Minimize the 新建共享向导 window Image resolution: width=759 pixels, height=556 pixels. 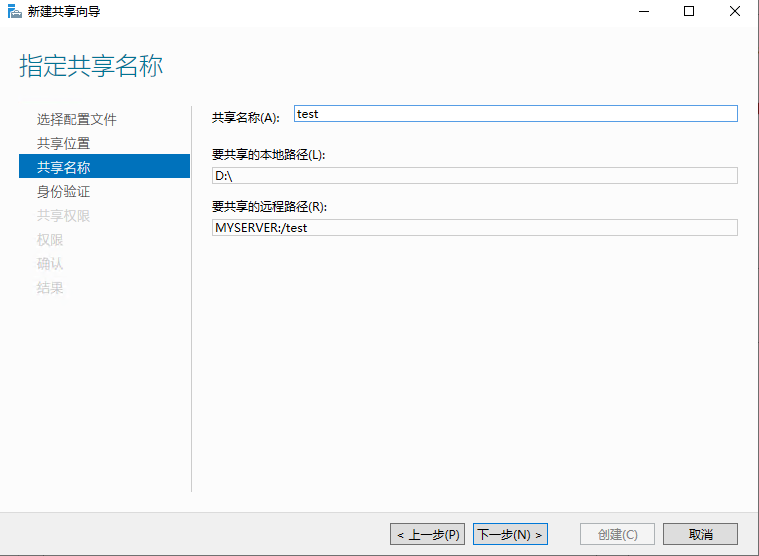click(x=642, y=12)
